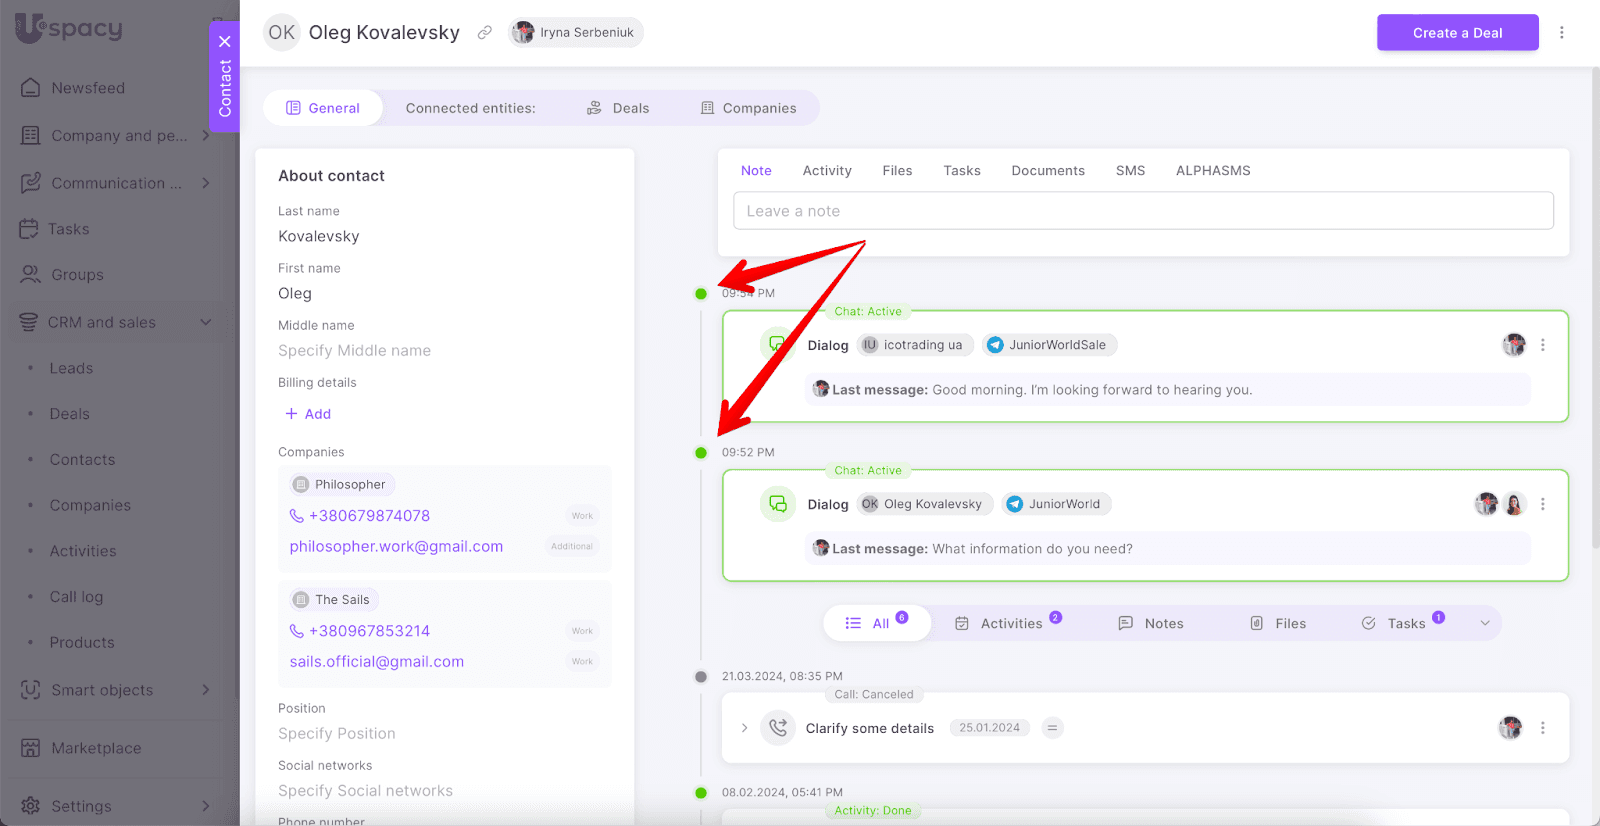Click the canceled call icon for Clarify some details
The width and height of the screenshot is (1600, 826).
pyautogui.click(x=778, y=728)
